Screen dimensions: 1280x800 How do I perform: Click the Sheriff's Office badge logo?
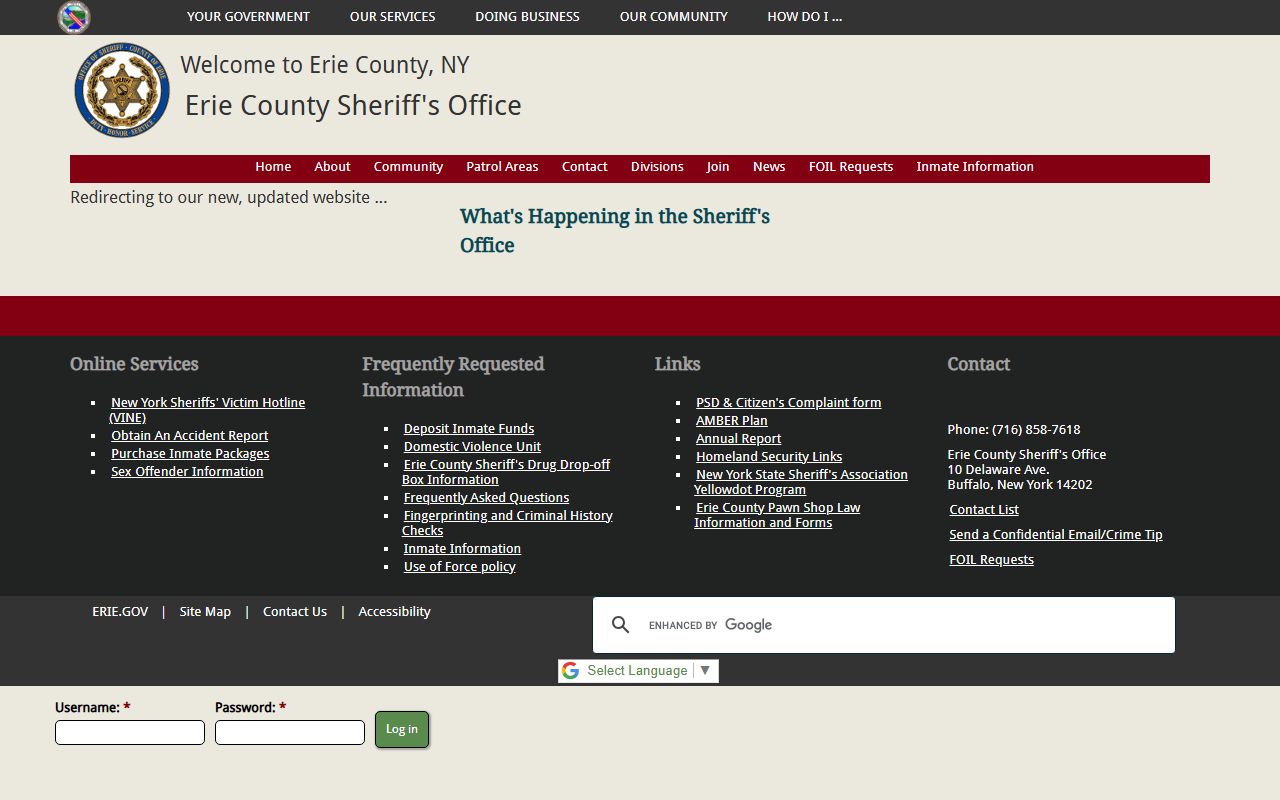[x=122, y=90]
